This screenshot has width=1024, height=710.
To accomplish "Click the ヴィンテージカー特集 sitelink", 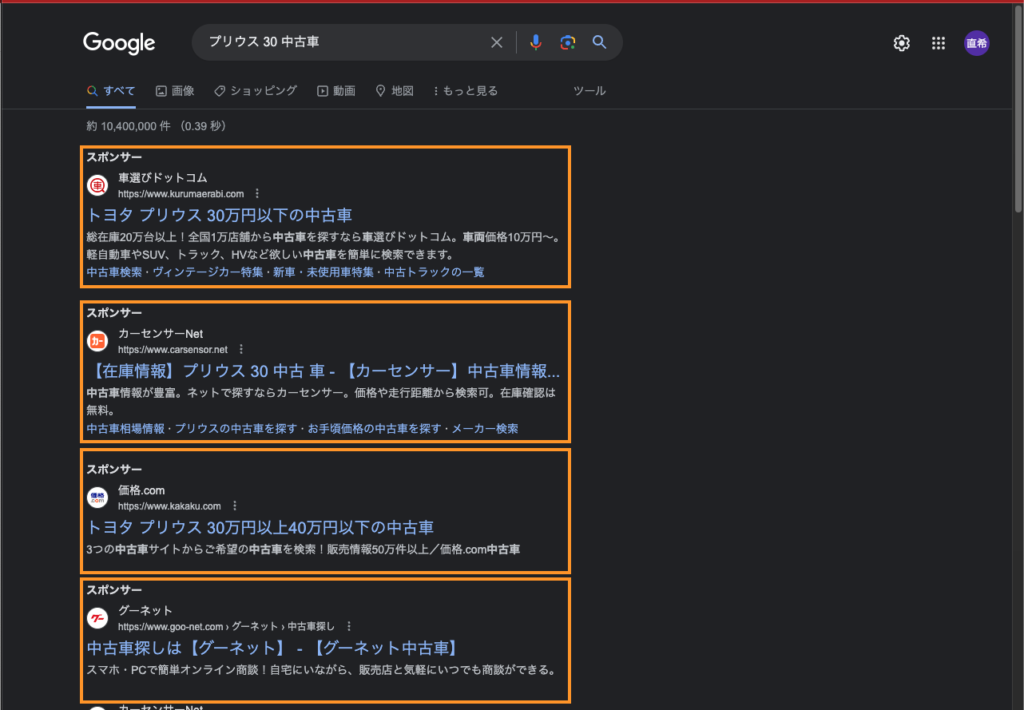I will point(208,272).
